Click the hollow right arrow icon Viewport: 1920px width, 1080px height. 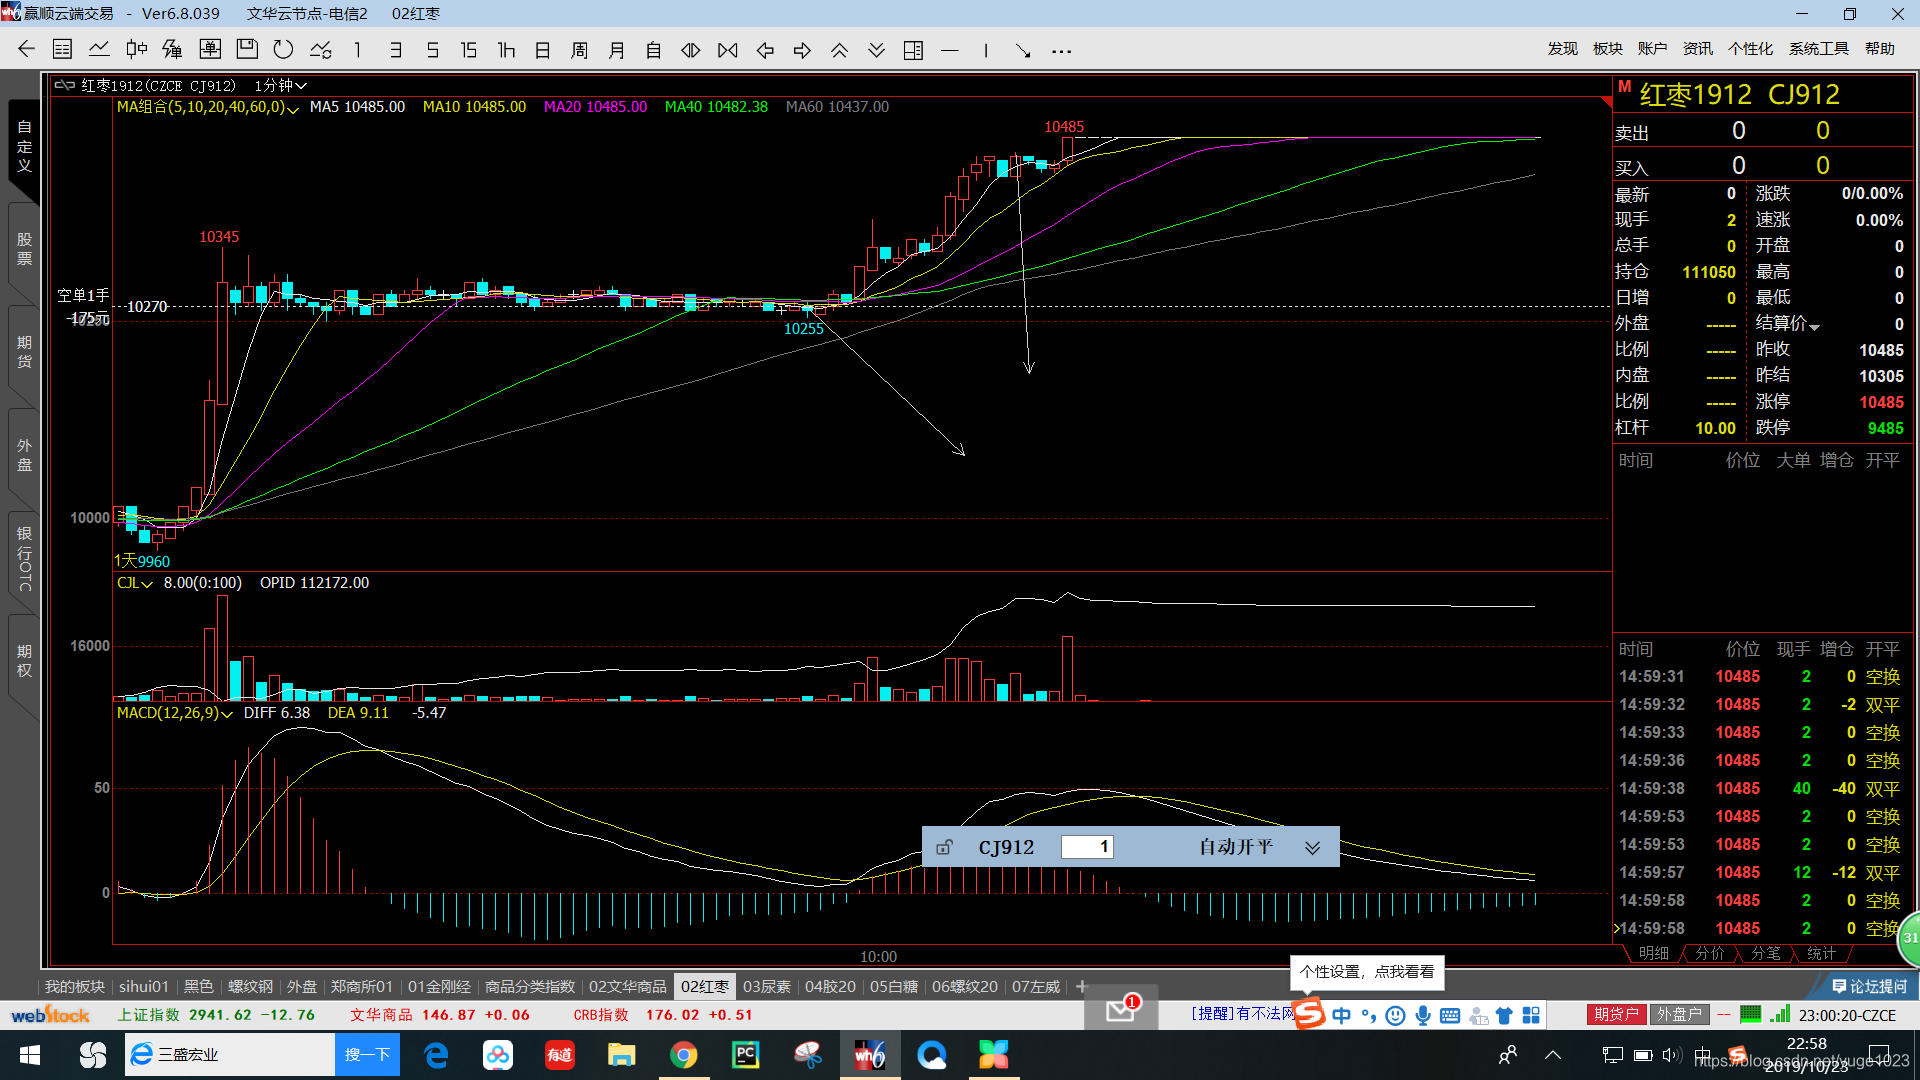point(802,49)
